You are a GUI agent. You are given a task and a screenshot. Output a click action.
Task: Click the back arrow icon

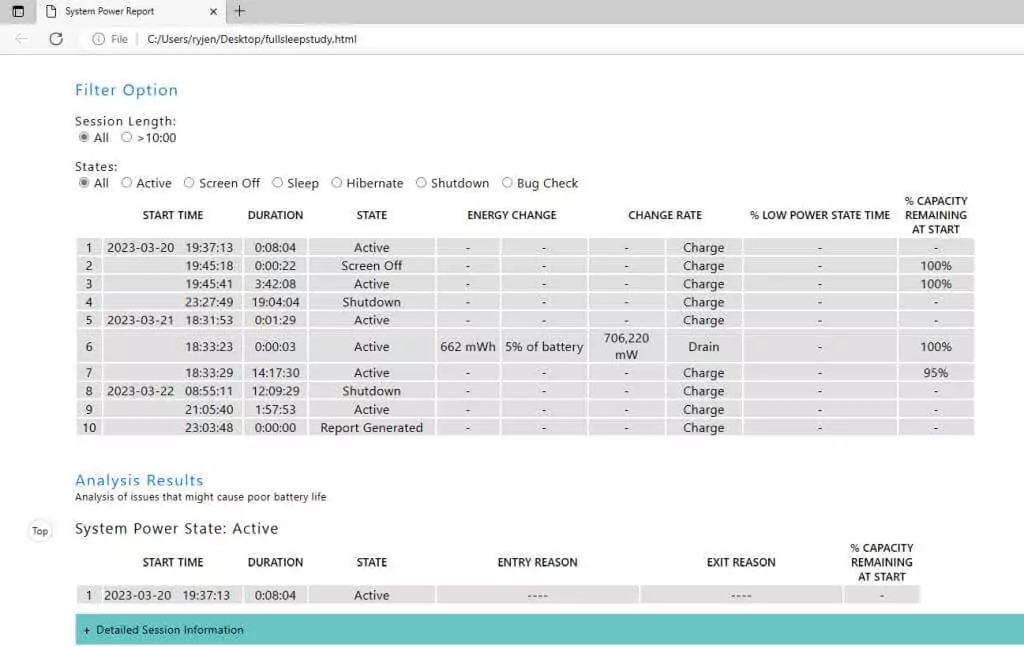tap(21, 39)
